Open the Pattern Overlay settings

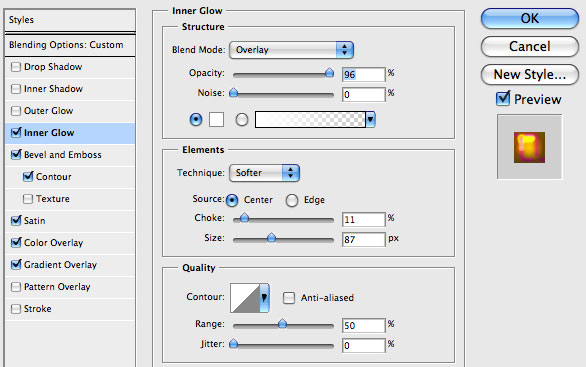pyautogui.click(x=57, y=287)
